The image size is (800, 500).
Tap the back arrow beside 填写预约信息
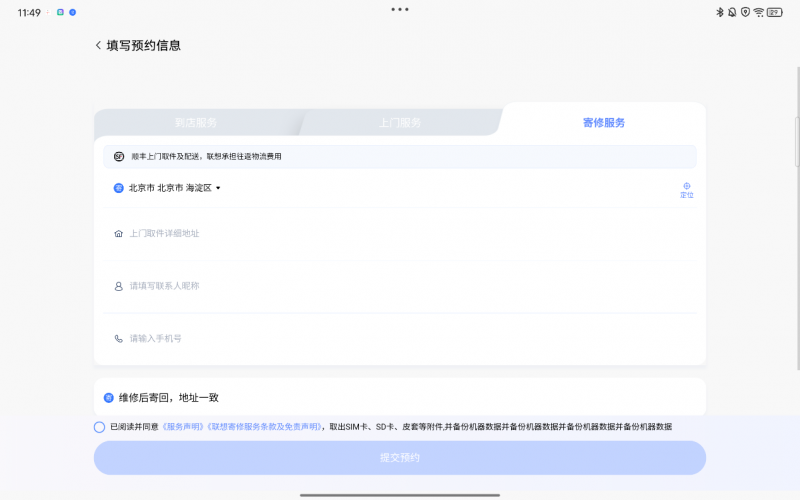(x=98, y=45)
